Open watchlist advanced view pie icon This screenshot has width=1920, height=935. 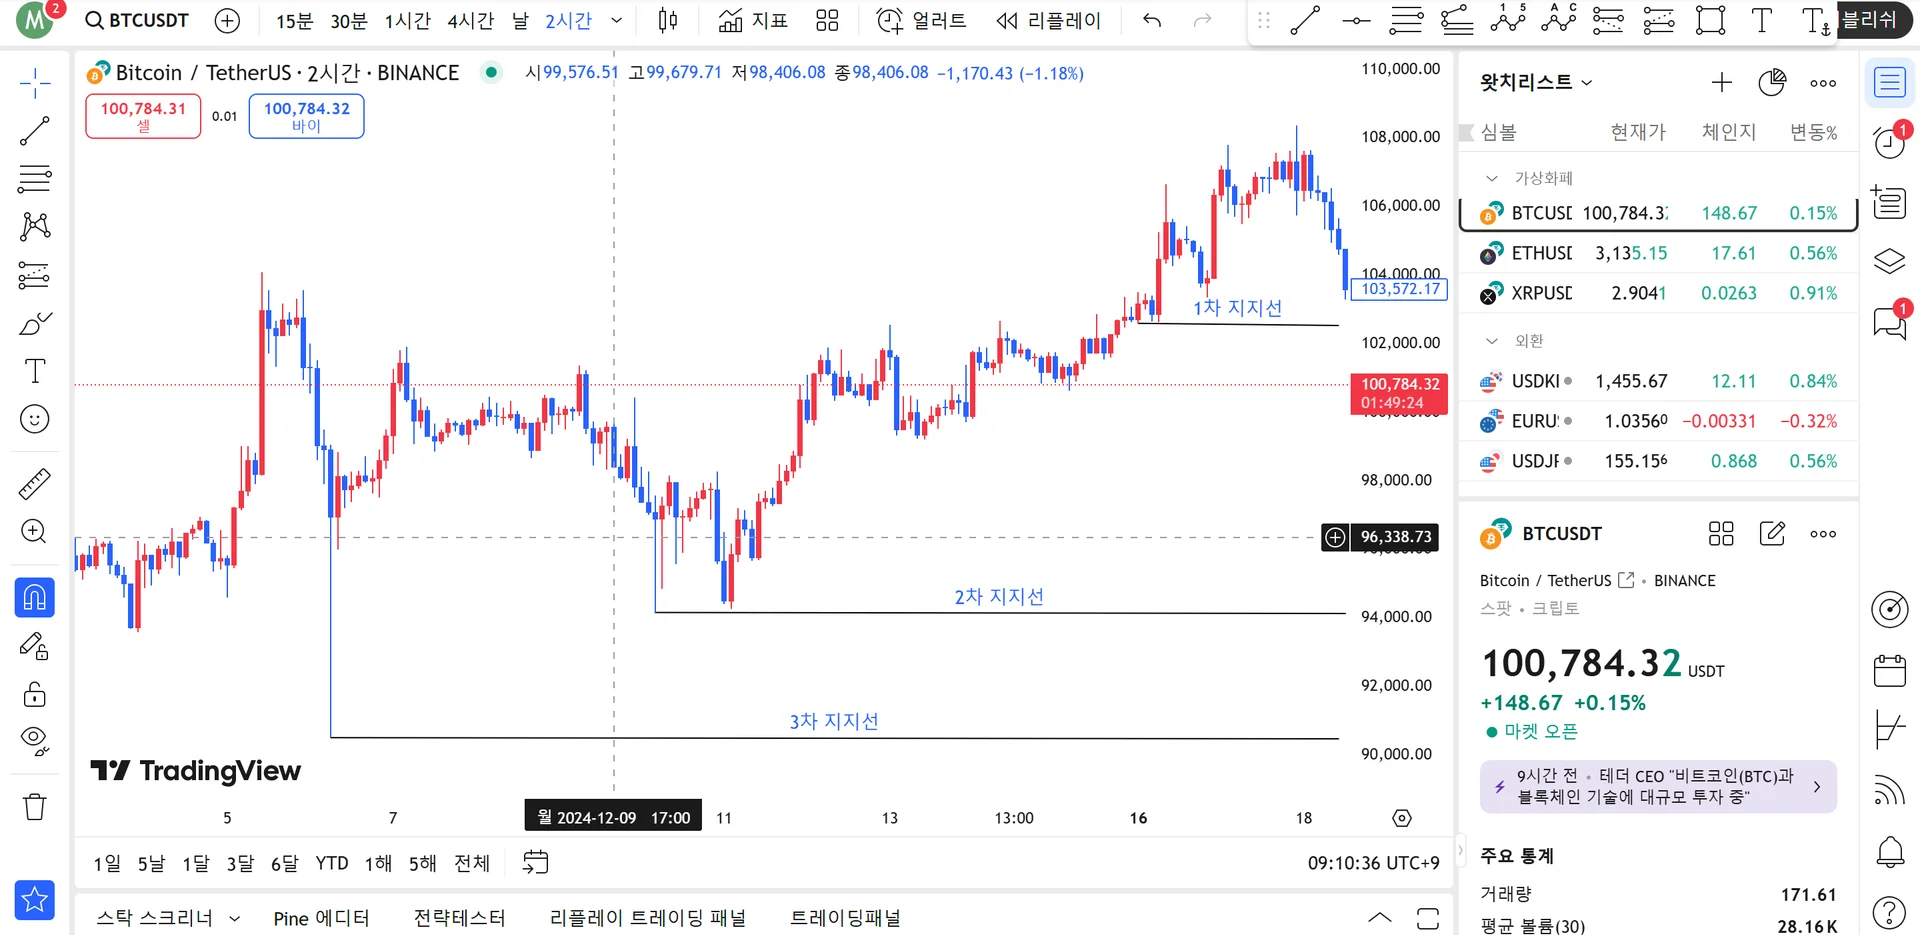pyautogui.click(x=1772, y=83)
